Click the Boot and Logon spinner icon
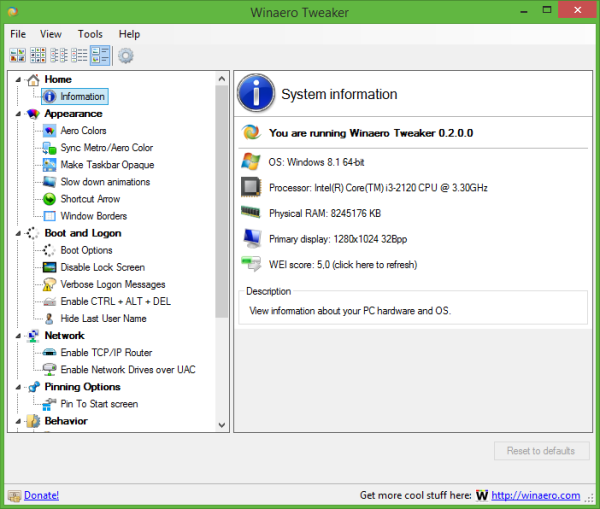This screenshot has height=509, width=600. (x=33, y=233)
